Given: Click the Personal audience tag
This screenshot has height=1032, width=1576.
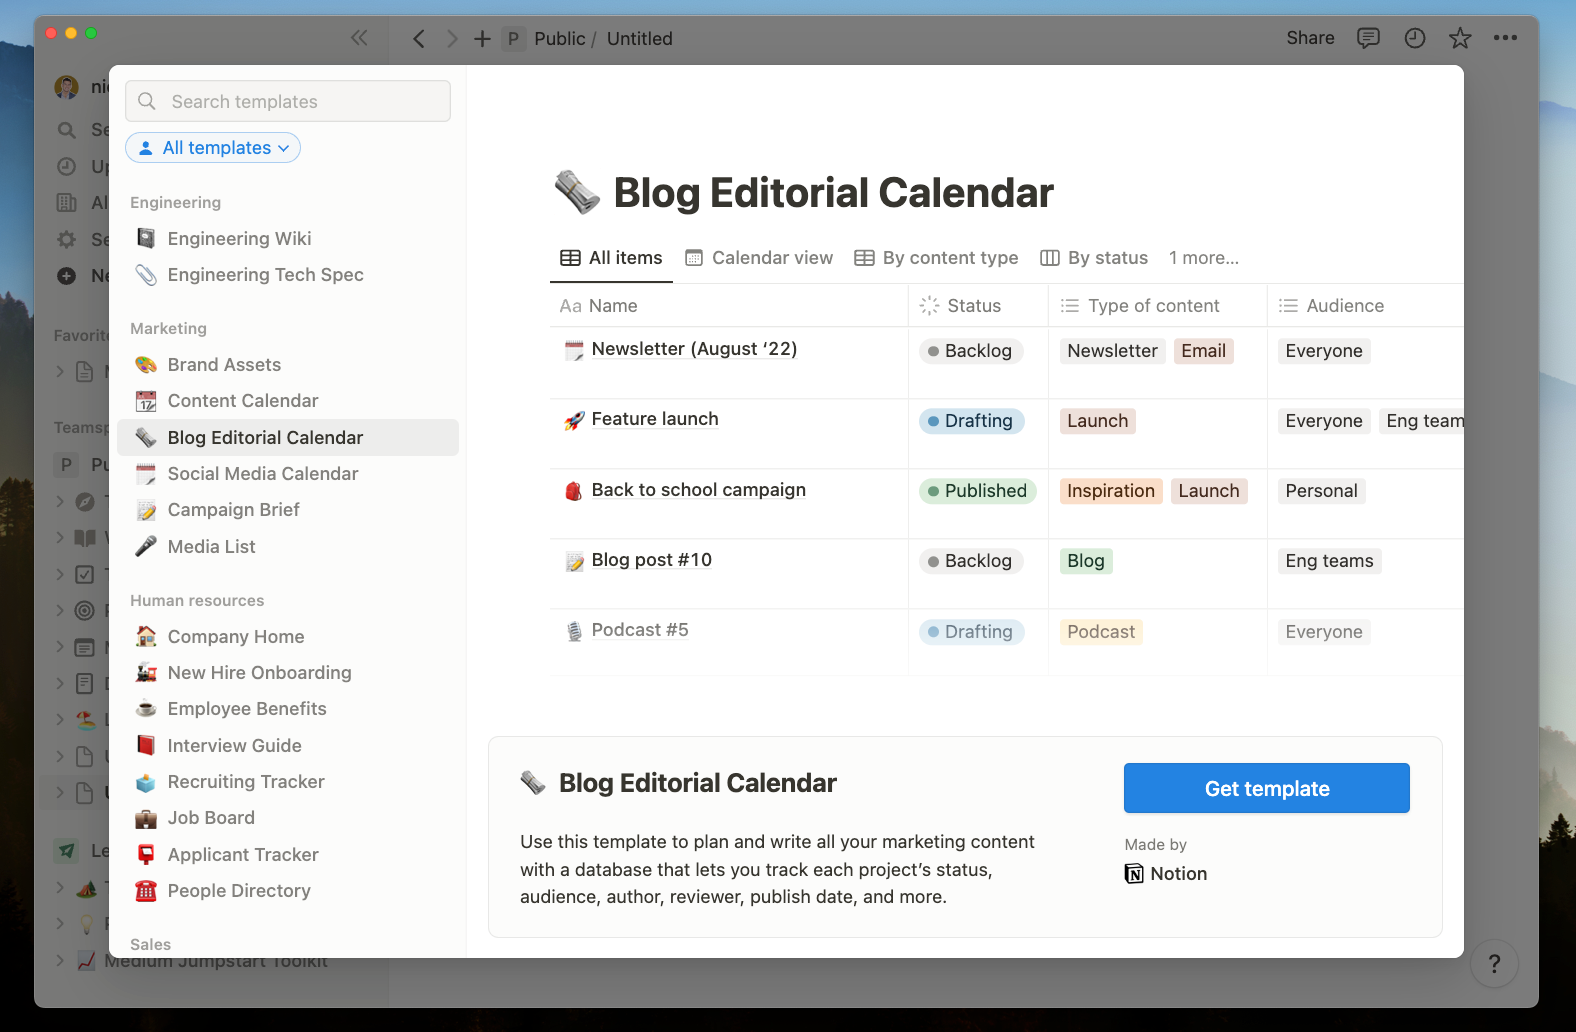Looking at the screenshot, I should (1321, 491).
